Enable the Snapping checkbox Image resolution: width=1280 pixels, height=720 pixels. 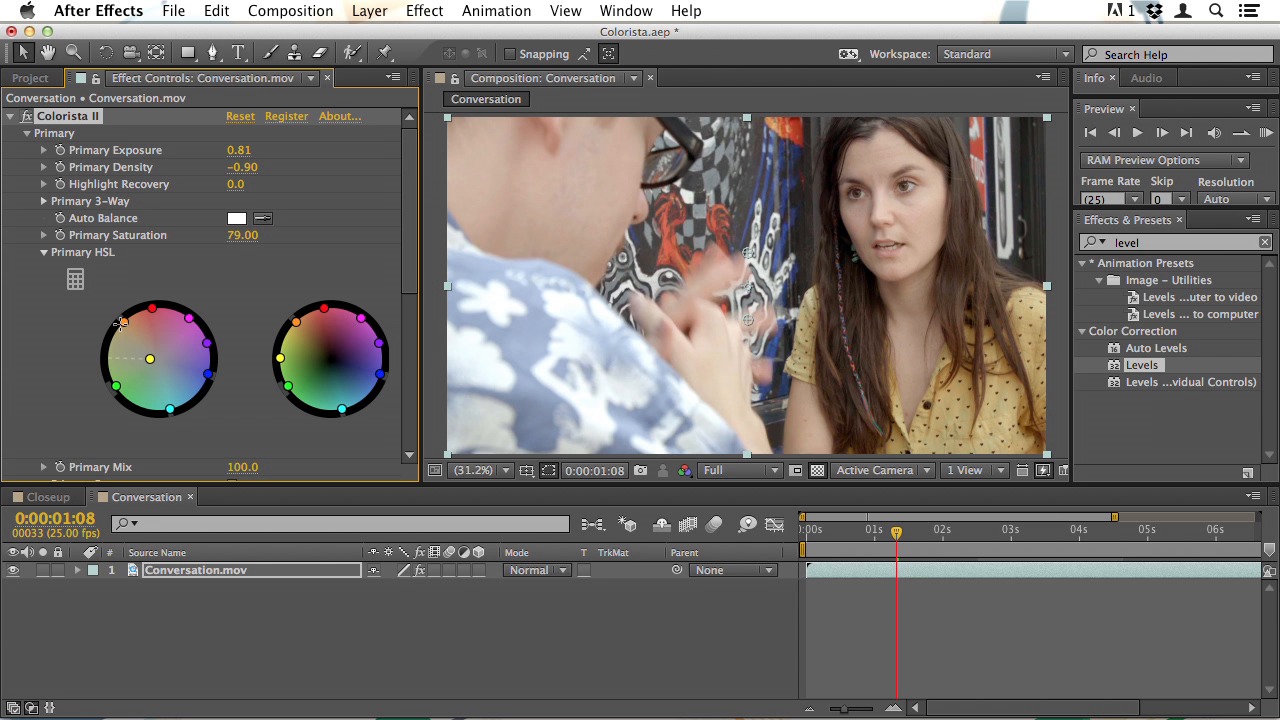[x=510, y=54]
